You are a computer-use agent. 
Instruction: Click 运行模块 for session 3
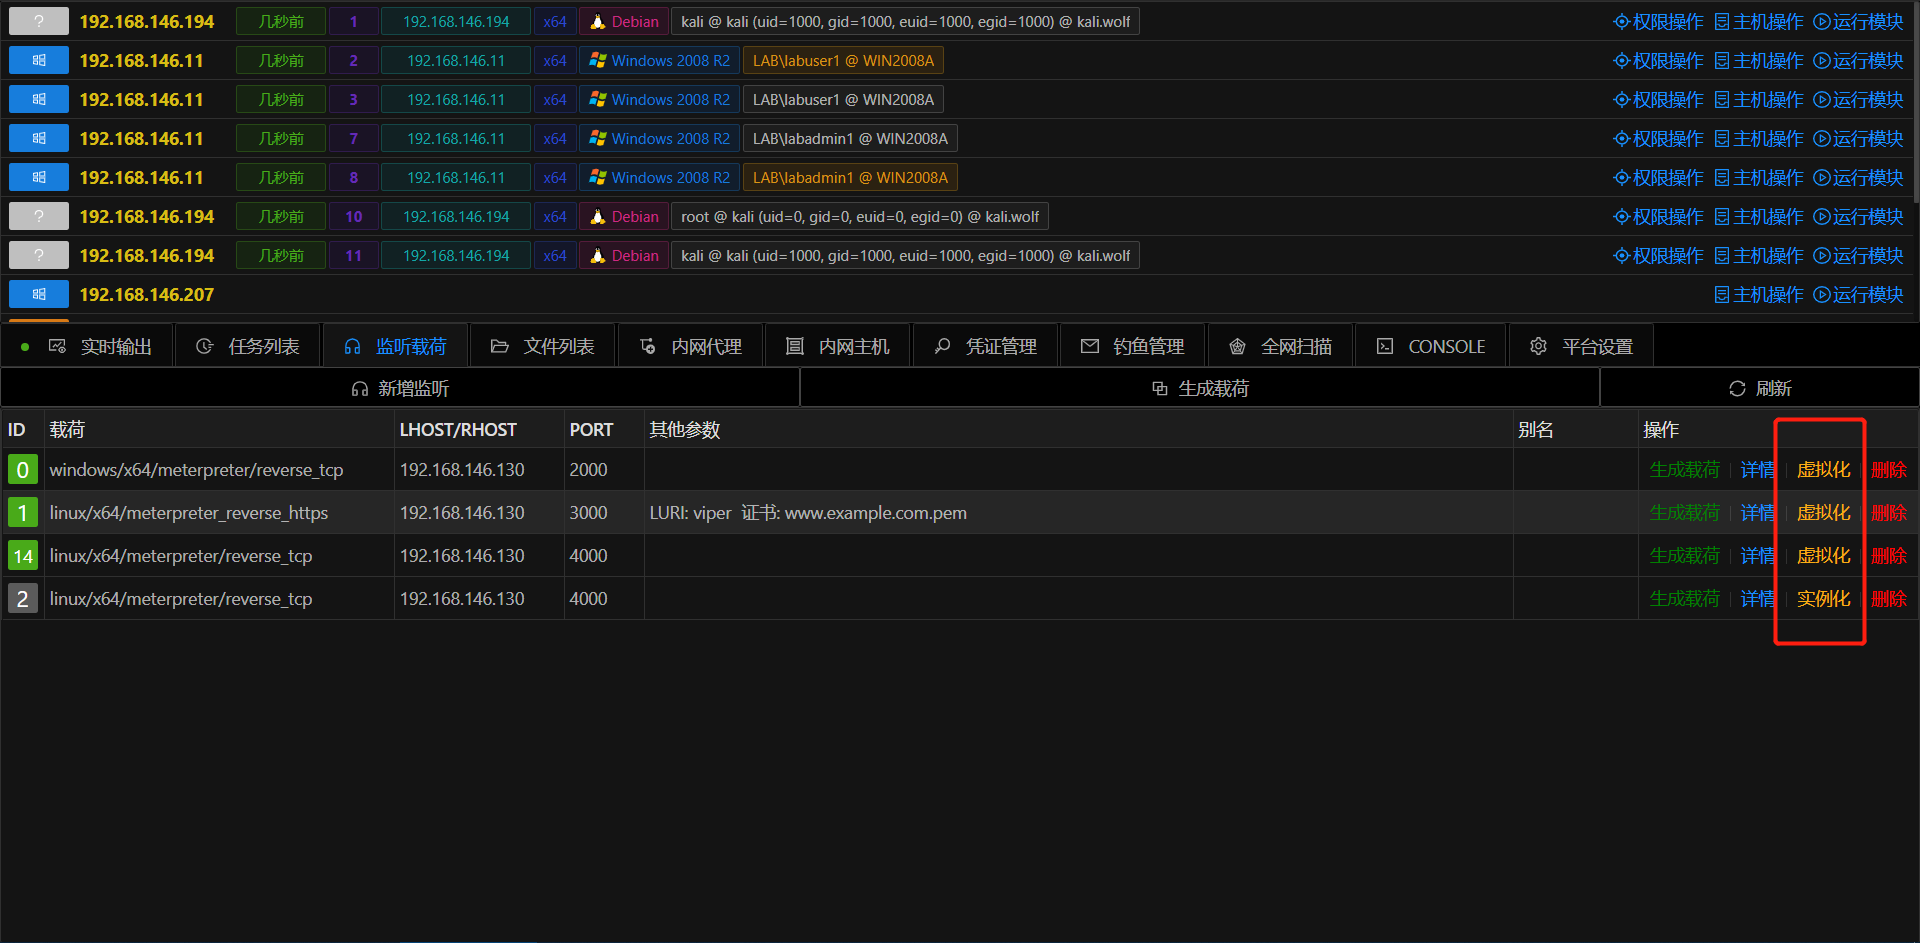tap(1858, 99)
